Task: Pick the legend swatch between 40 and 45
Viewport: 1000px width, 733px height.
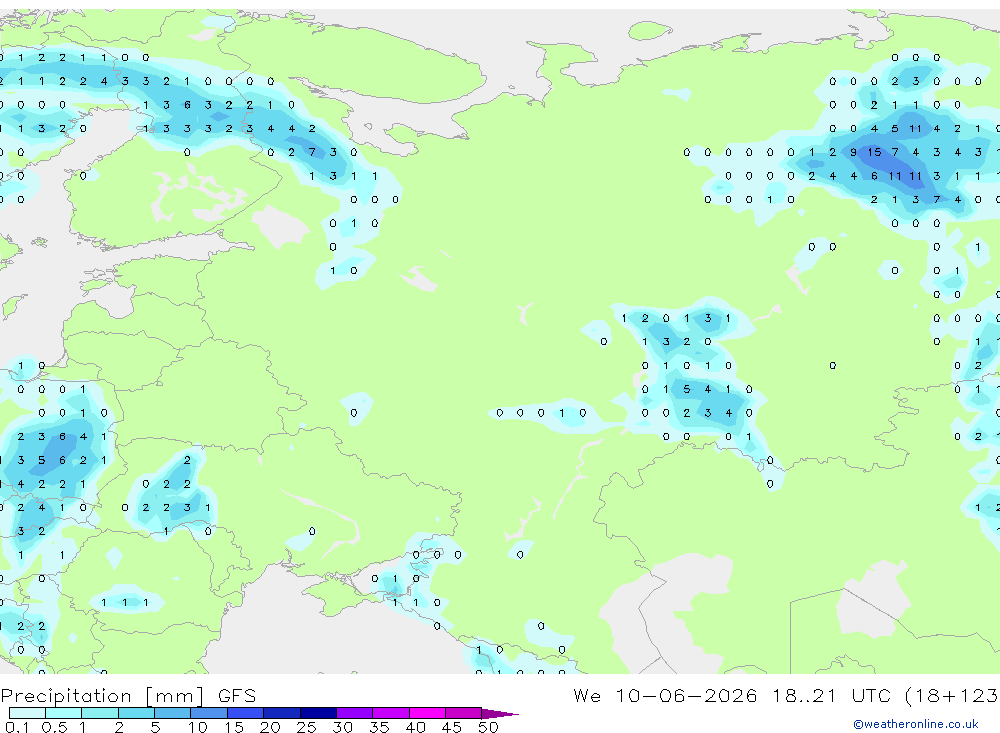Action: (x=427, y=713)
